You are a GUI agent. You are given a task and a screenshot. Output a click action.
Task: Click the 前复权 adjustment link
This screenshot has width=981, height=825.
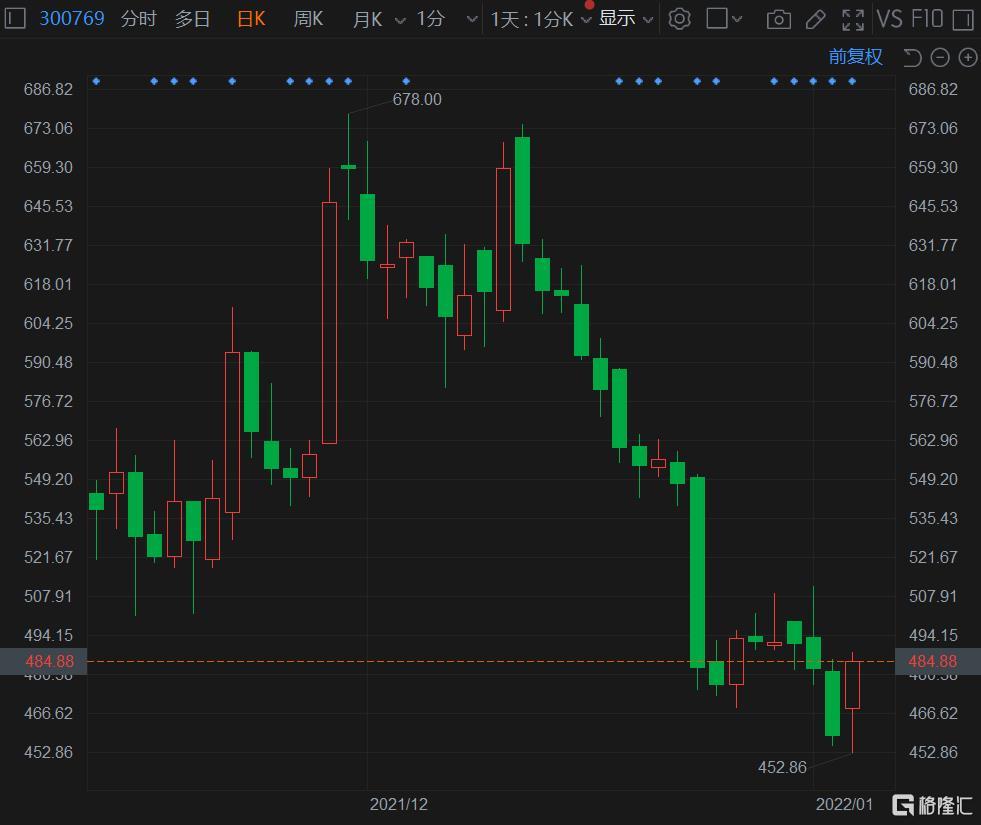pyautogui.click(x=855, y=57)
